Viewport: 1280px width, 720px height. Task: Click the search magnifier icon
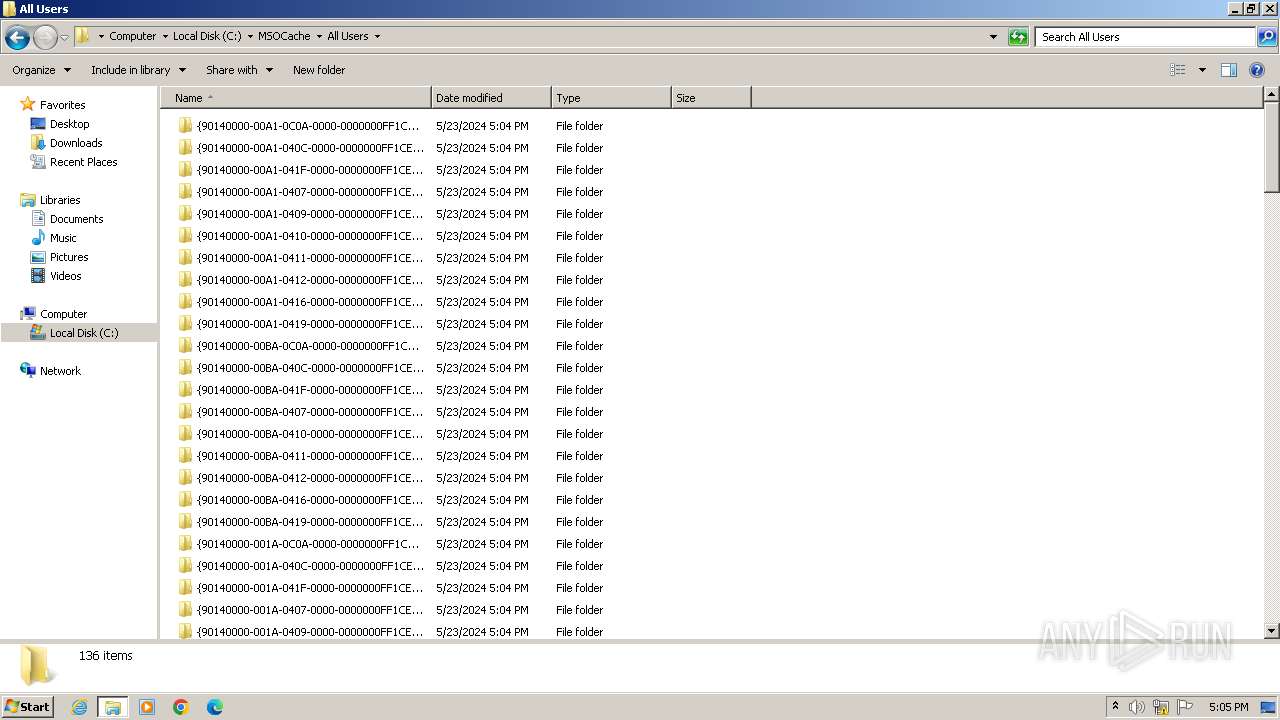1267,37
